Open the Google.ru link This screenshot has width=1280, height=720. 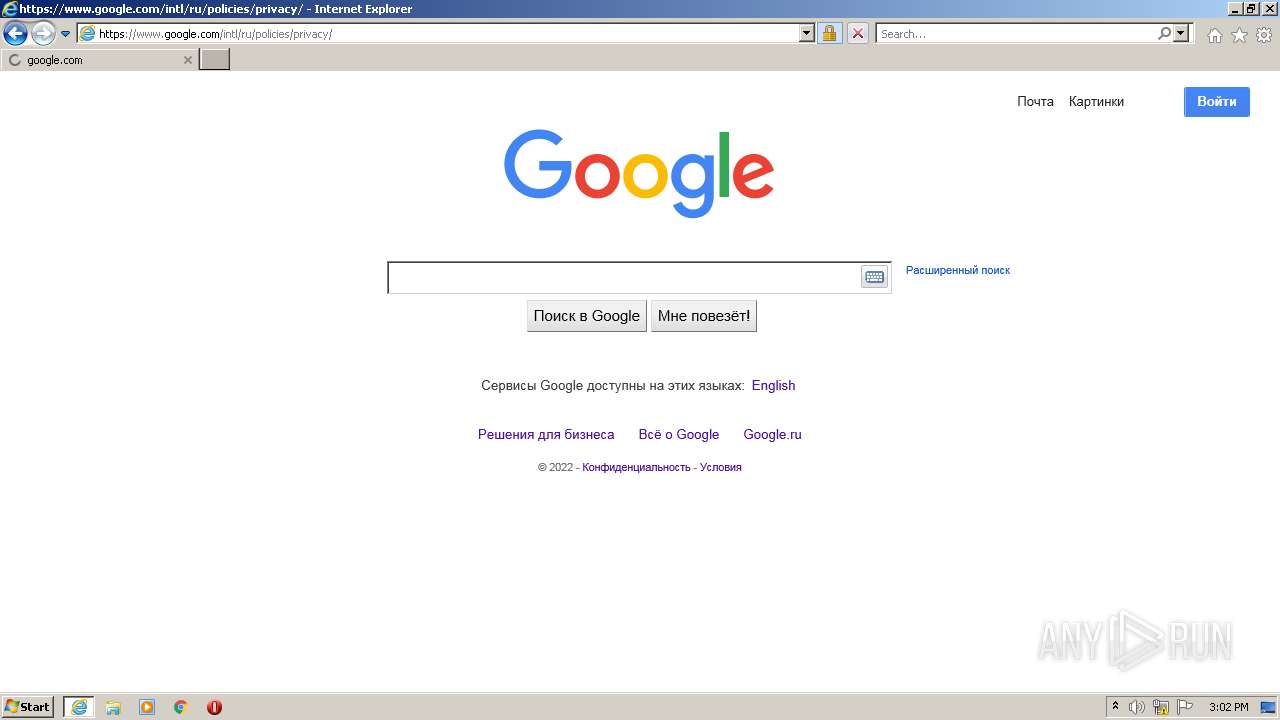pyautogui.click(x=772, y=434)
